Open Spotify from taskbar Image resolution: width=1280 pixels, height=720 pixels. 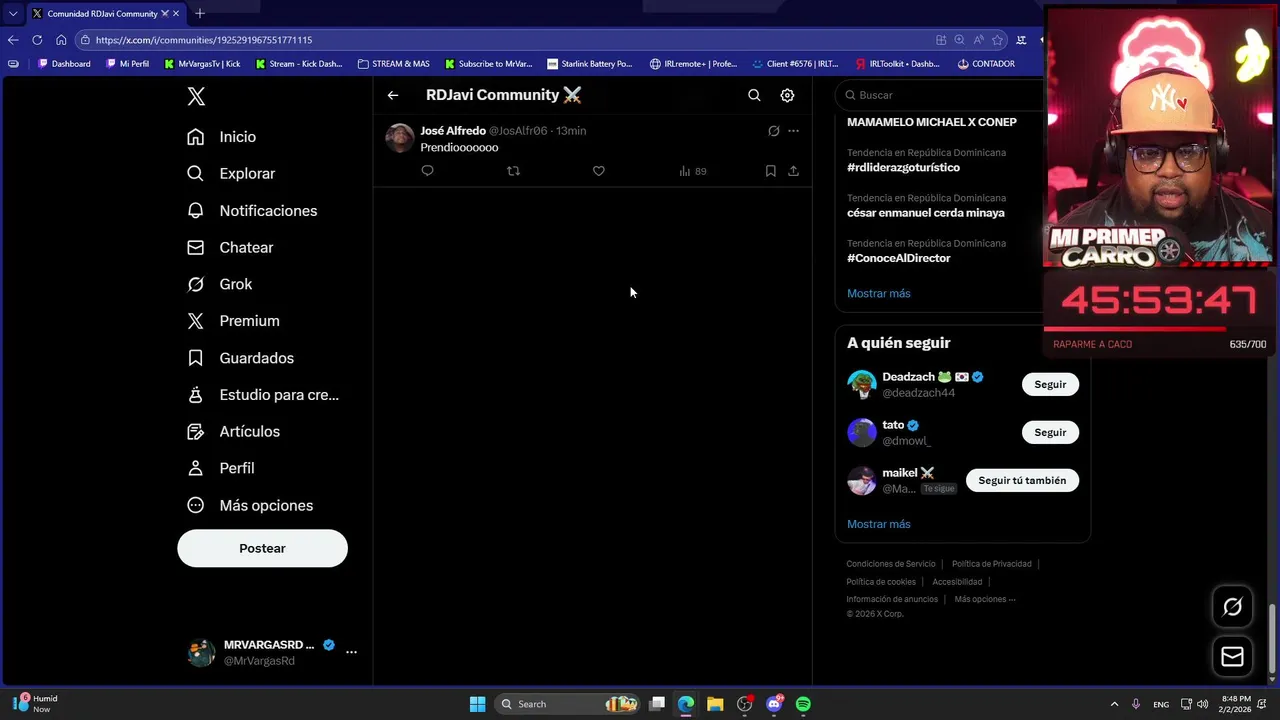[803, 704]
